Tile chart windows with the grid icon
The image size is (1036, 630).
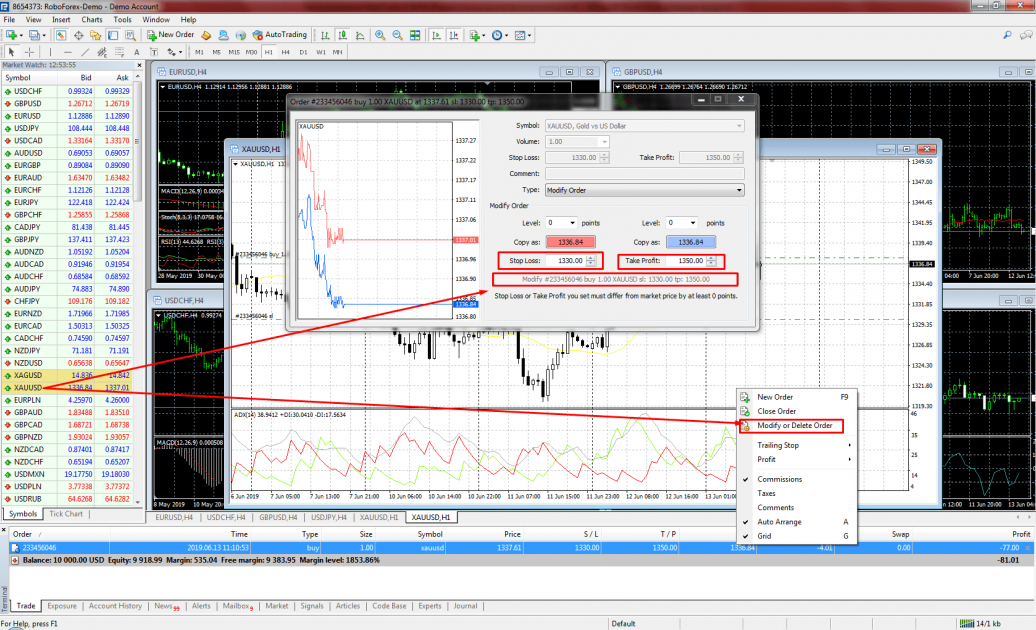coord(415,35)
